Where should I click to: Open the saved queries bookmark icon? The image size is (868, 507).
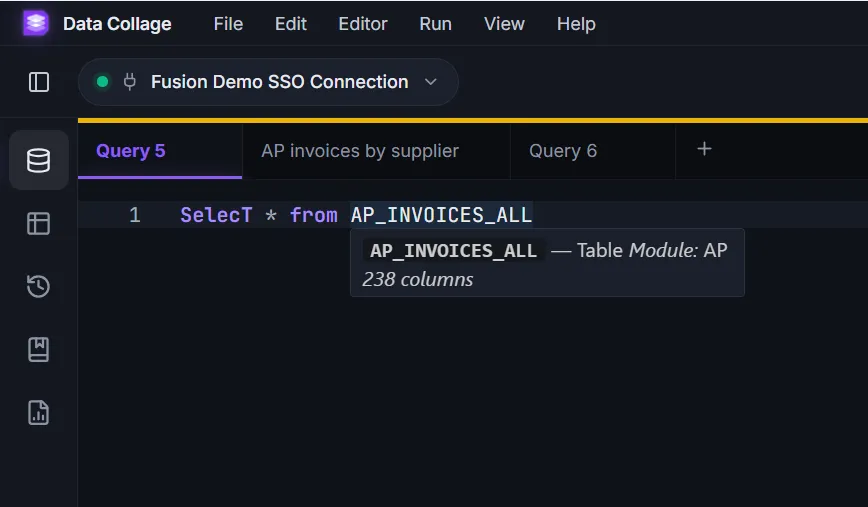pos(39,350)
